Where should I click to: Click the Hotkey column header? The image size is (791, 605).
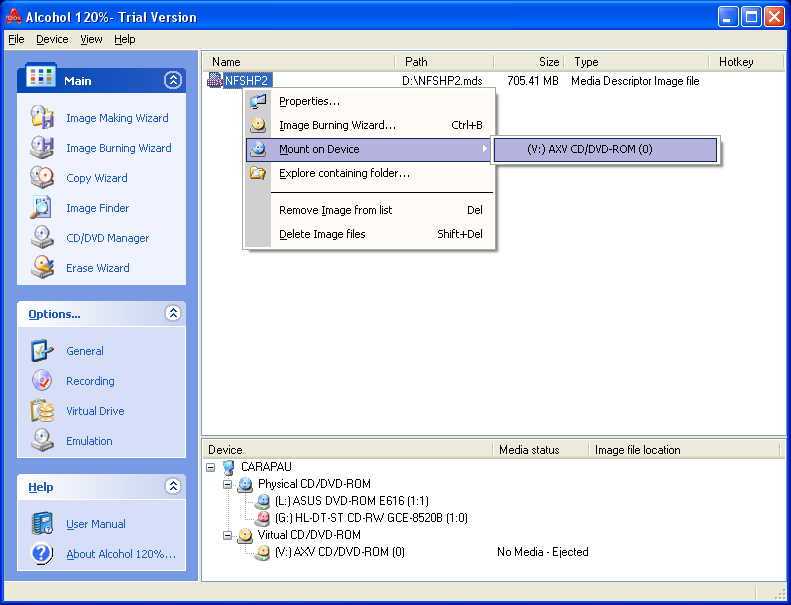(746, 62)
